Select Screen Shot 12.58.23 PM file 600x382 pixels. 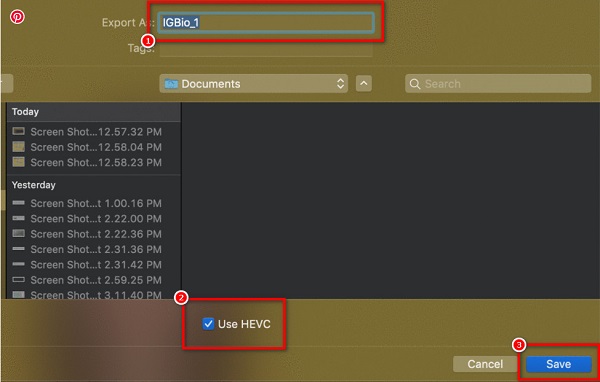click(94, 162)
